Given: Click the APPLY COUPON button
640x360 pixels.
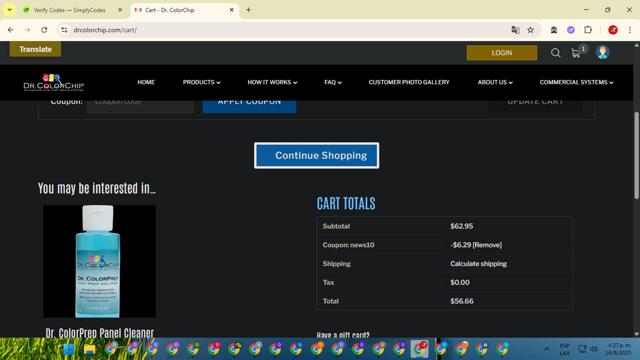Looking at the screenshot, I should coord(249,106).
